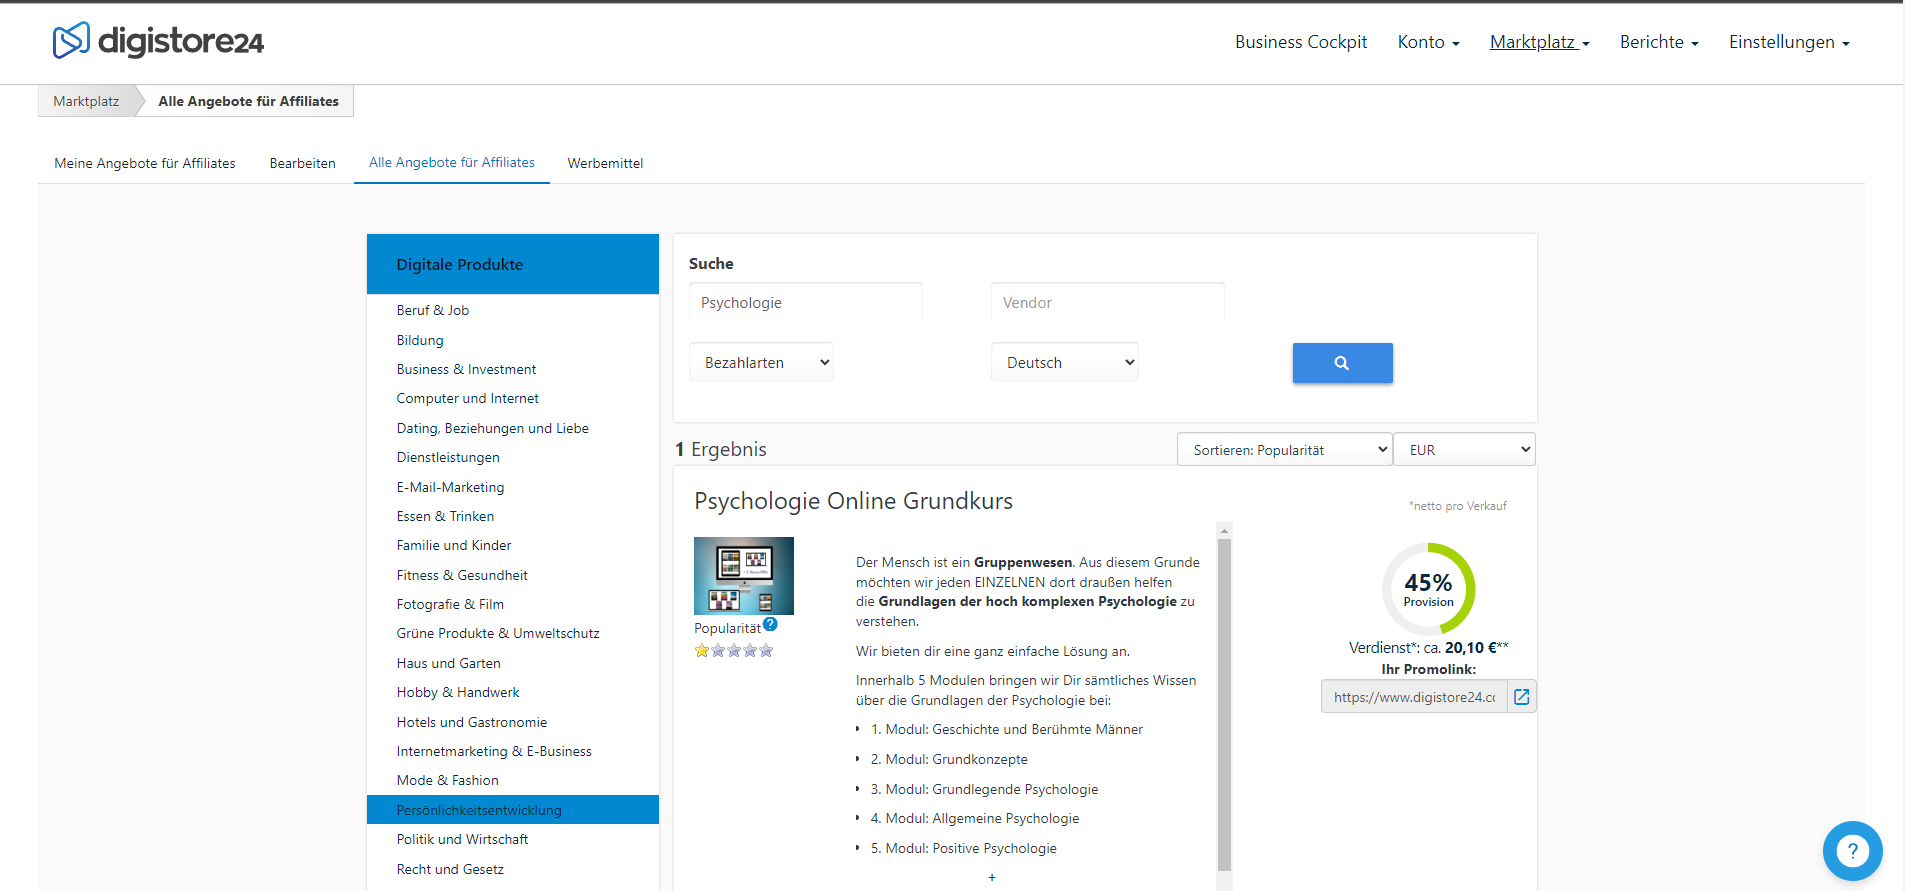The image size is (1905, 891).
Task: Click the digistore24 logo
Action: (x=158, y=41)
